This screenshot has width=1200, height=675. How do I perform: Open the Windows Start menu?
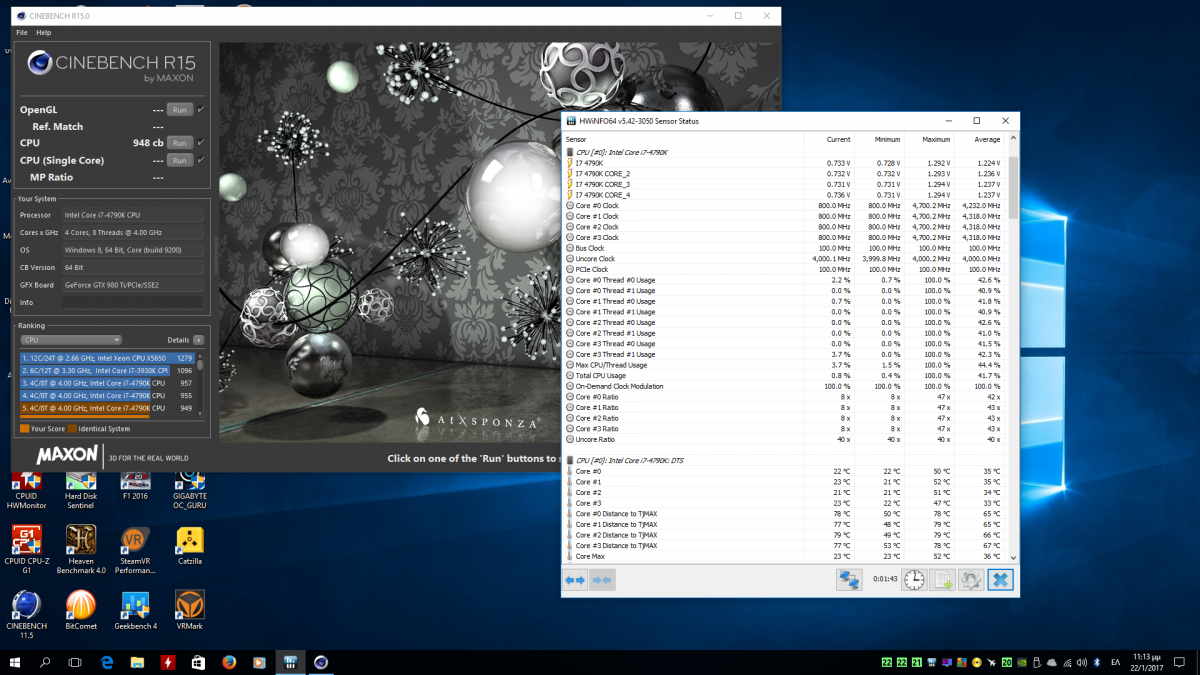(x=15, y=662)
